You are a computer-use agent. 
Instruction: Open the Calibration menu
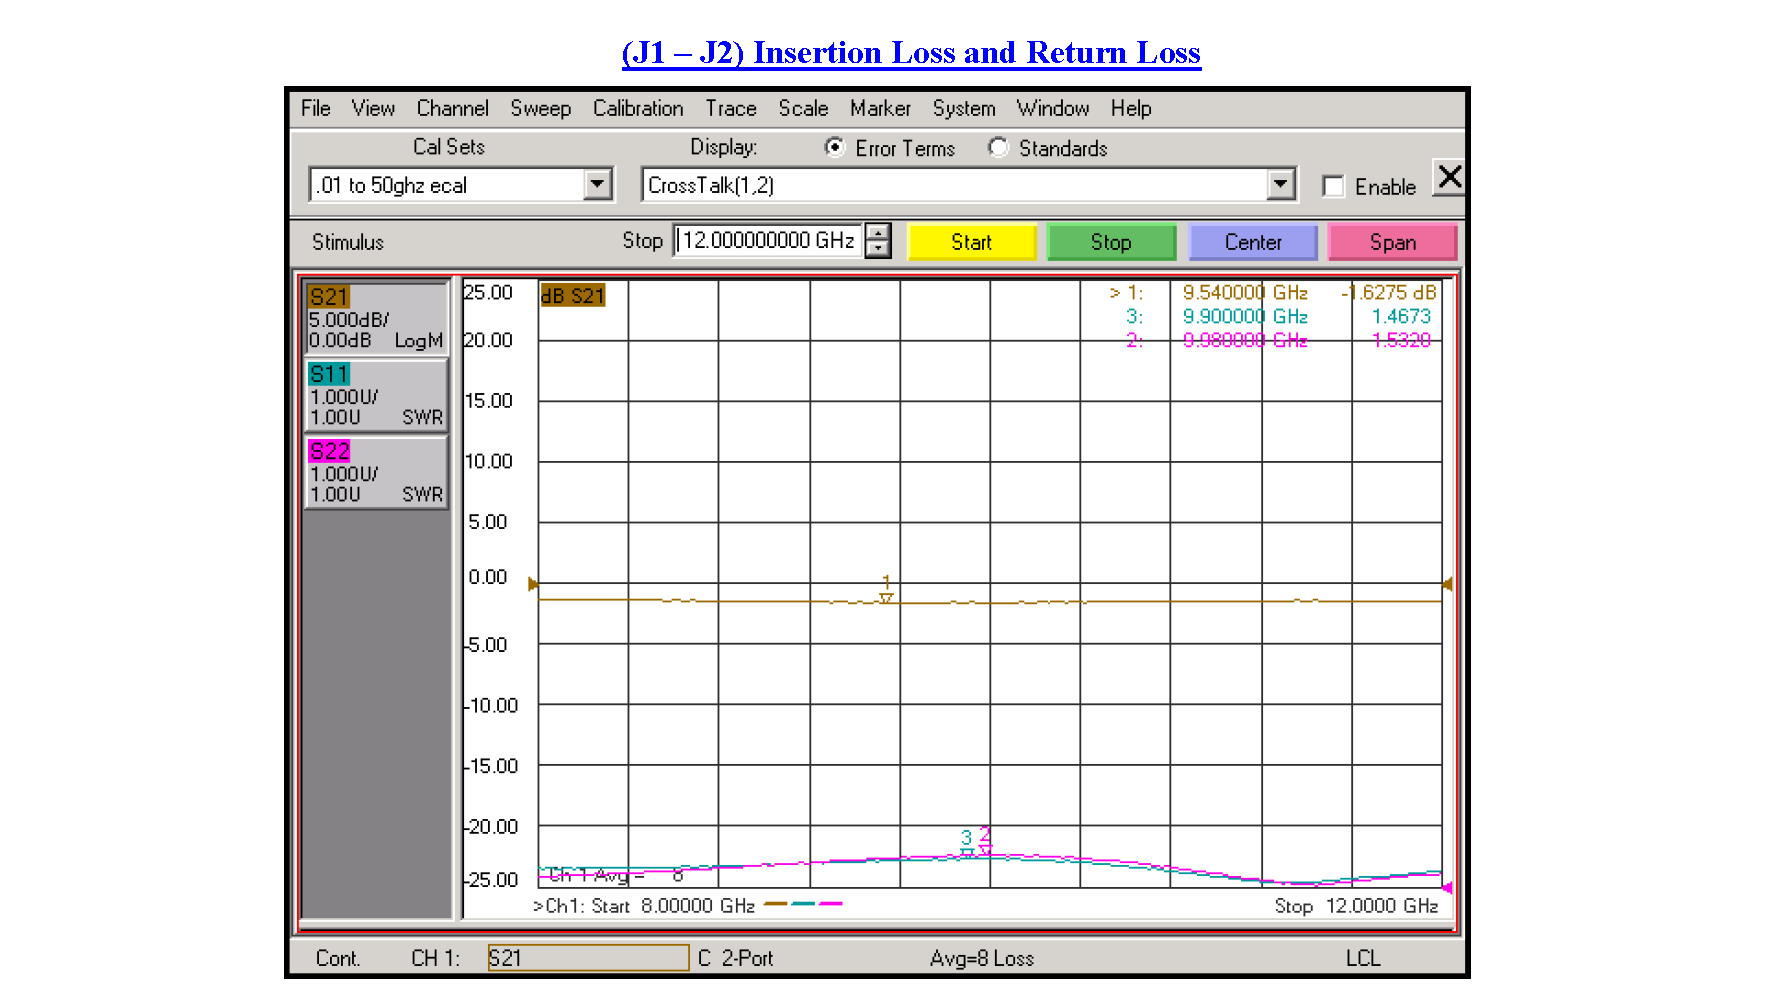(x=637, y=108)
